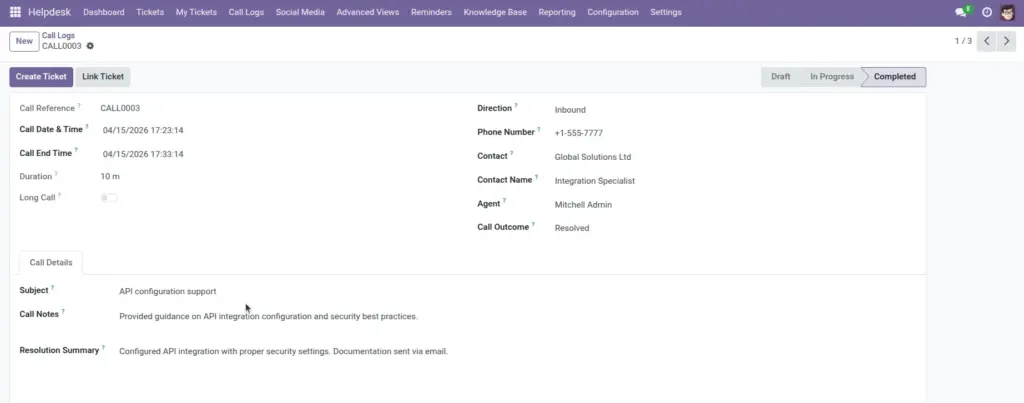Open My Tickets menu item

[x=196, y=12]
